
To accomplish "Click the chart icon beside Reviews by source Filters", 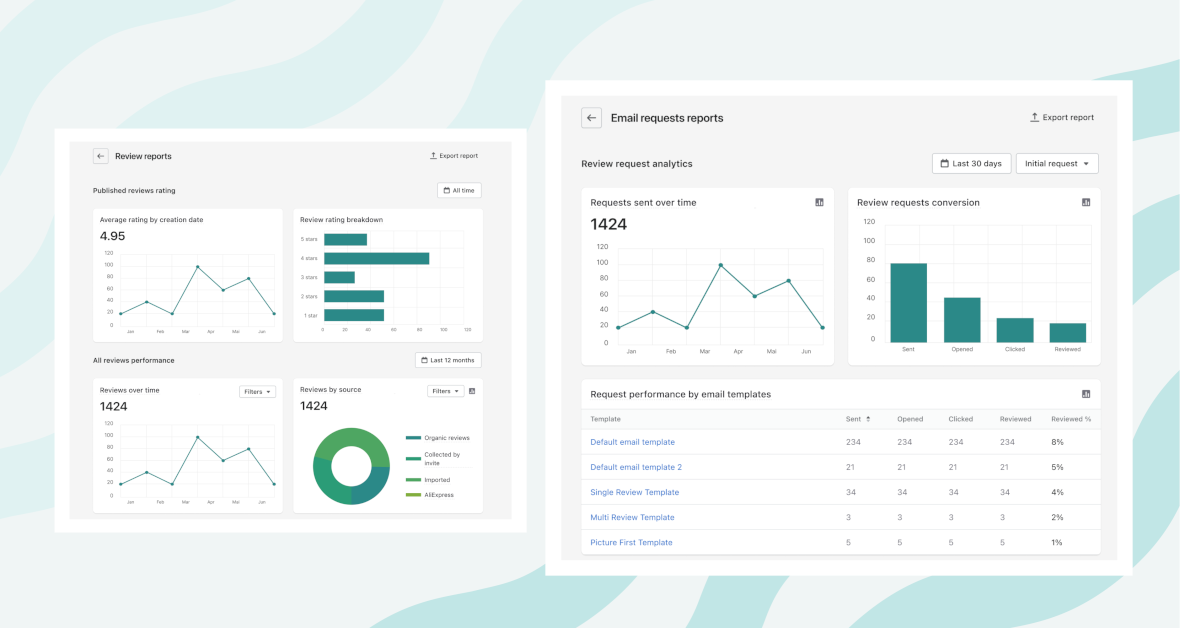I will 470,390.
